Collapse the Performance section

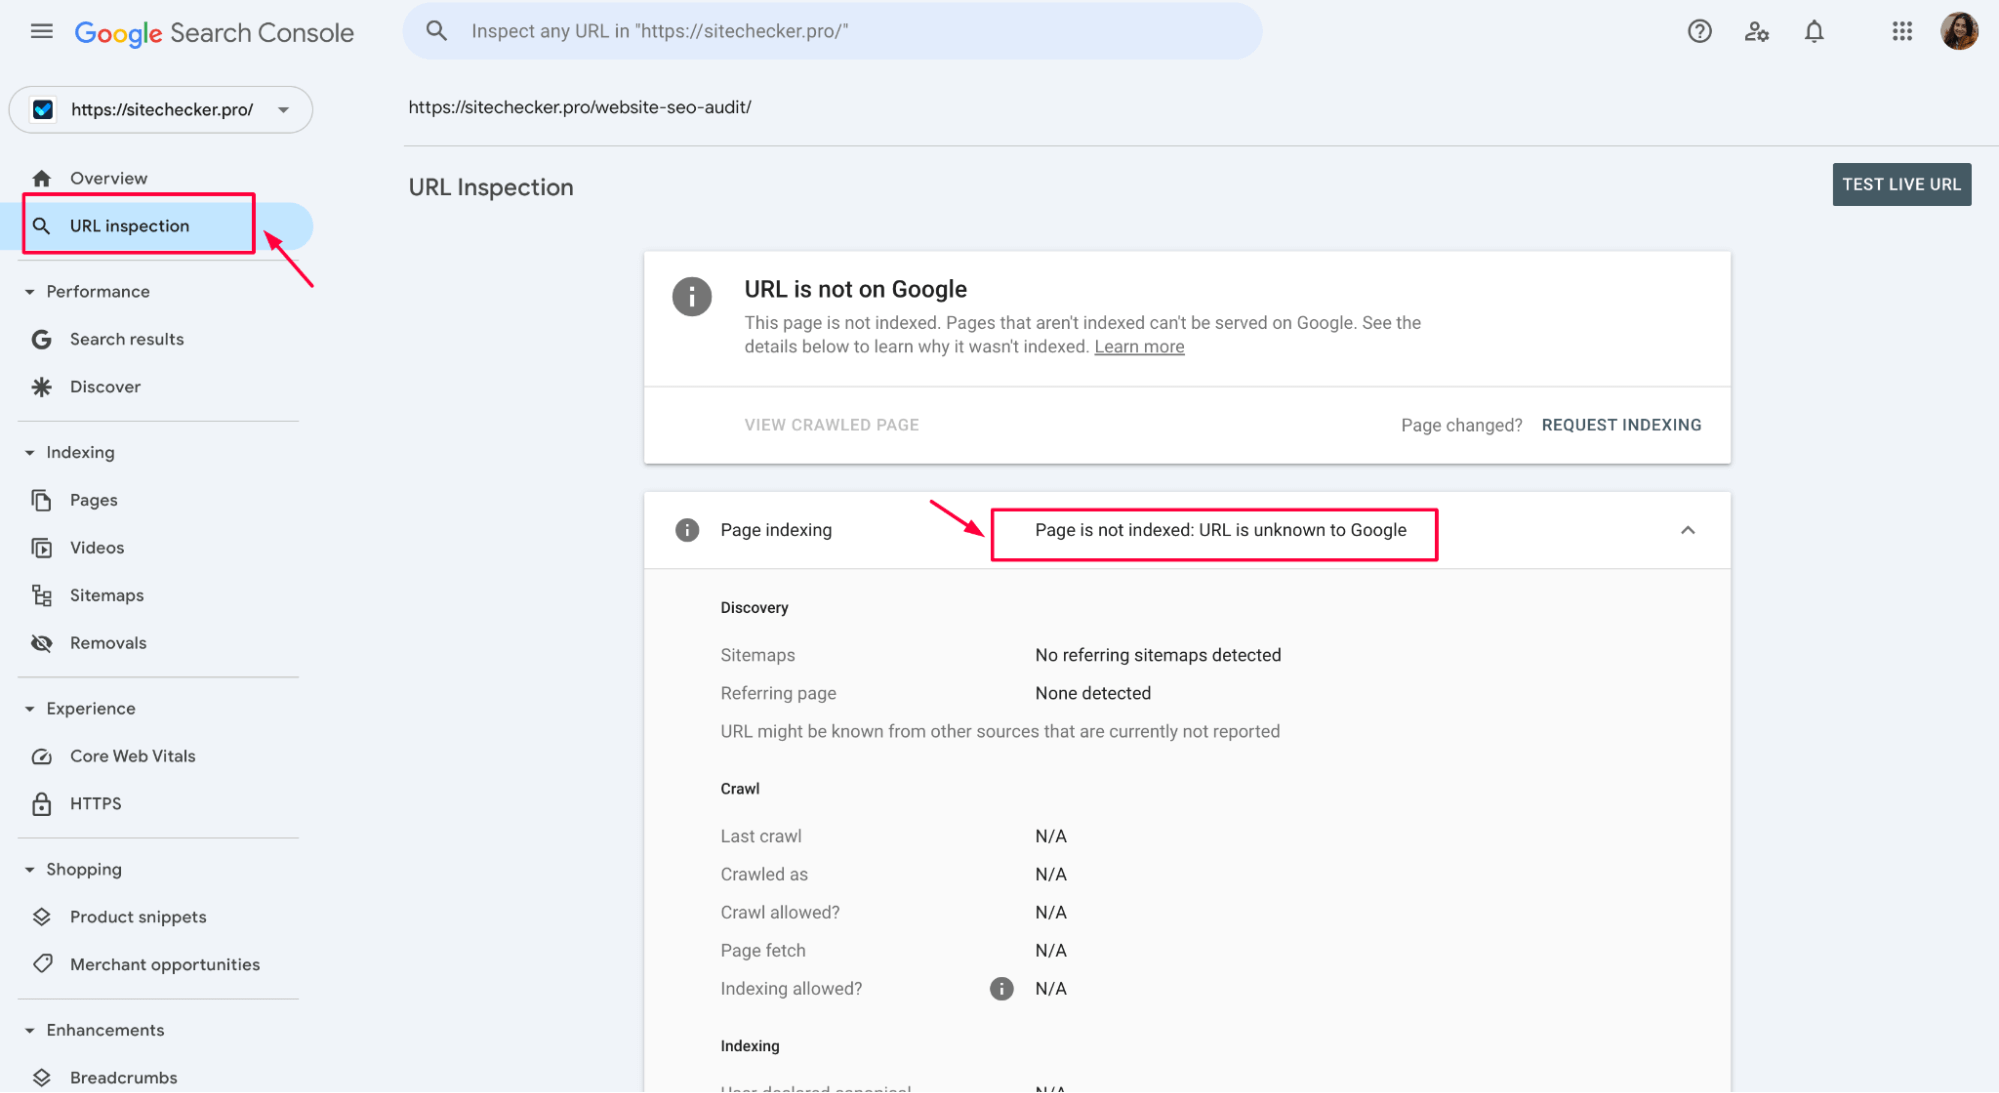[x=29, y=292]
